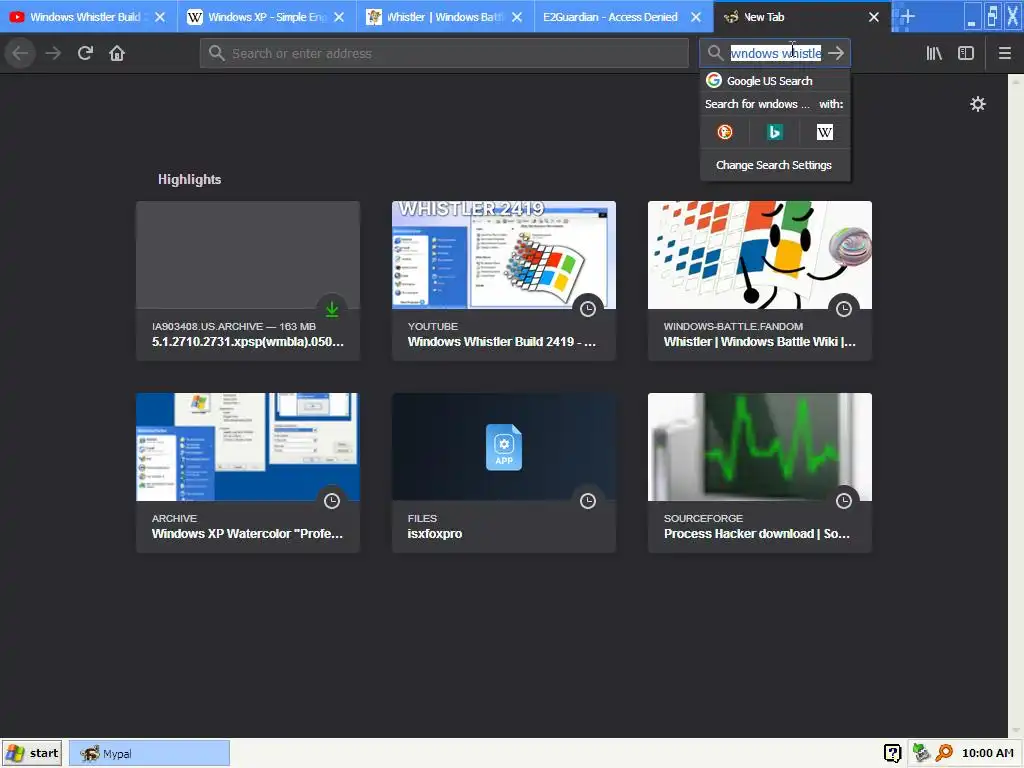This screenshot has height=768, width=1024.
Task: Open the Windows XP Watercolor archive thumbnail
Action: pos(248,447)
